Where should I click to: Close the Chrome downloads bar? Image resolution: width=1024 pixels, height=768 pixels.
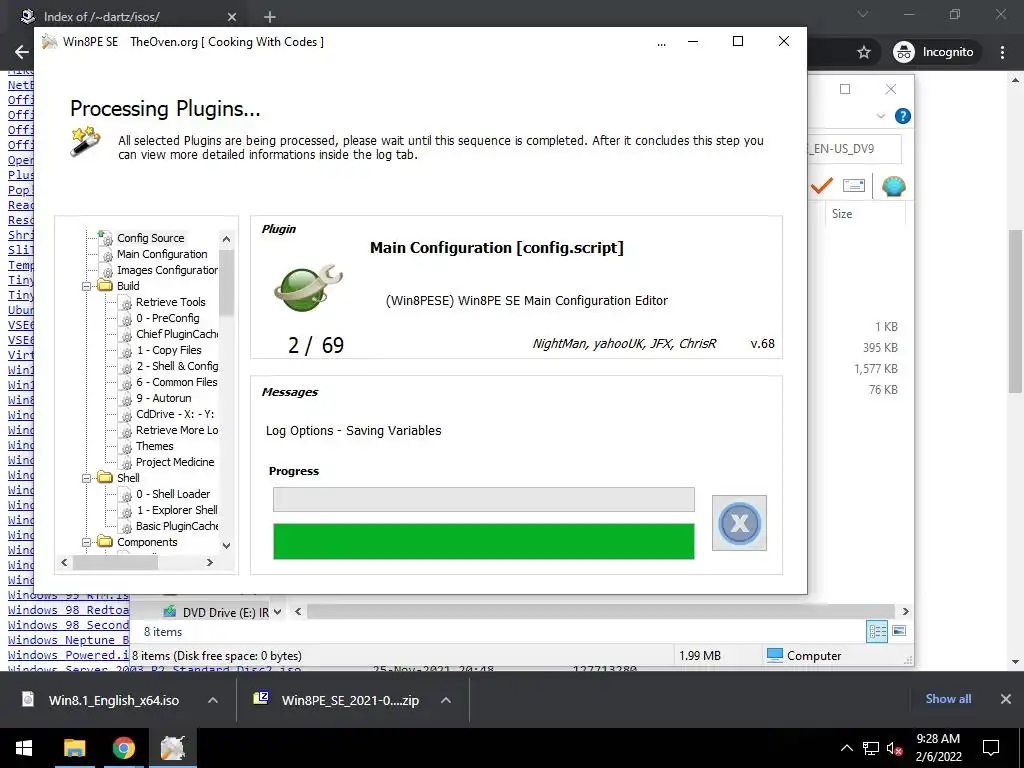tap(1006, 699)
